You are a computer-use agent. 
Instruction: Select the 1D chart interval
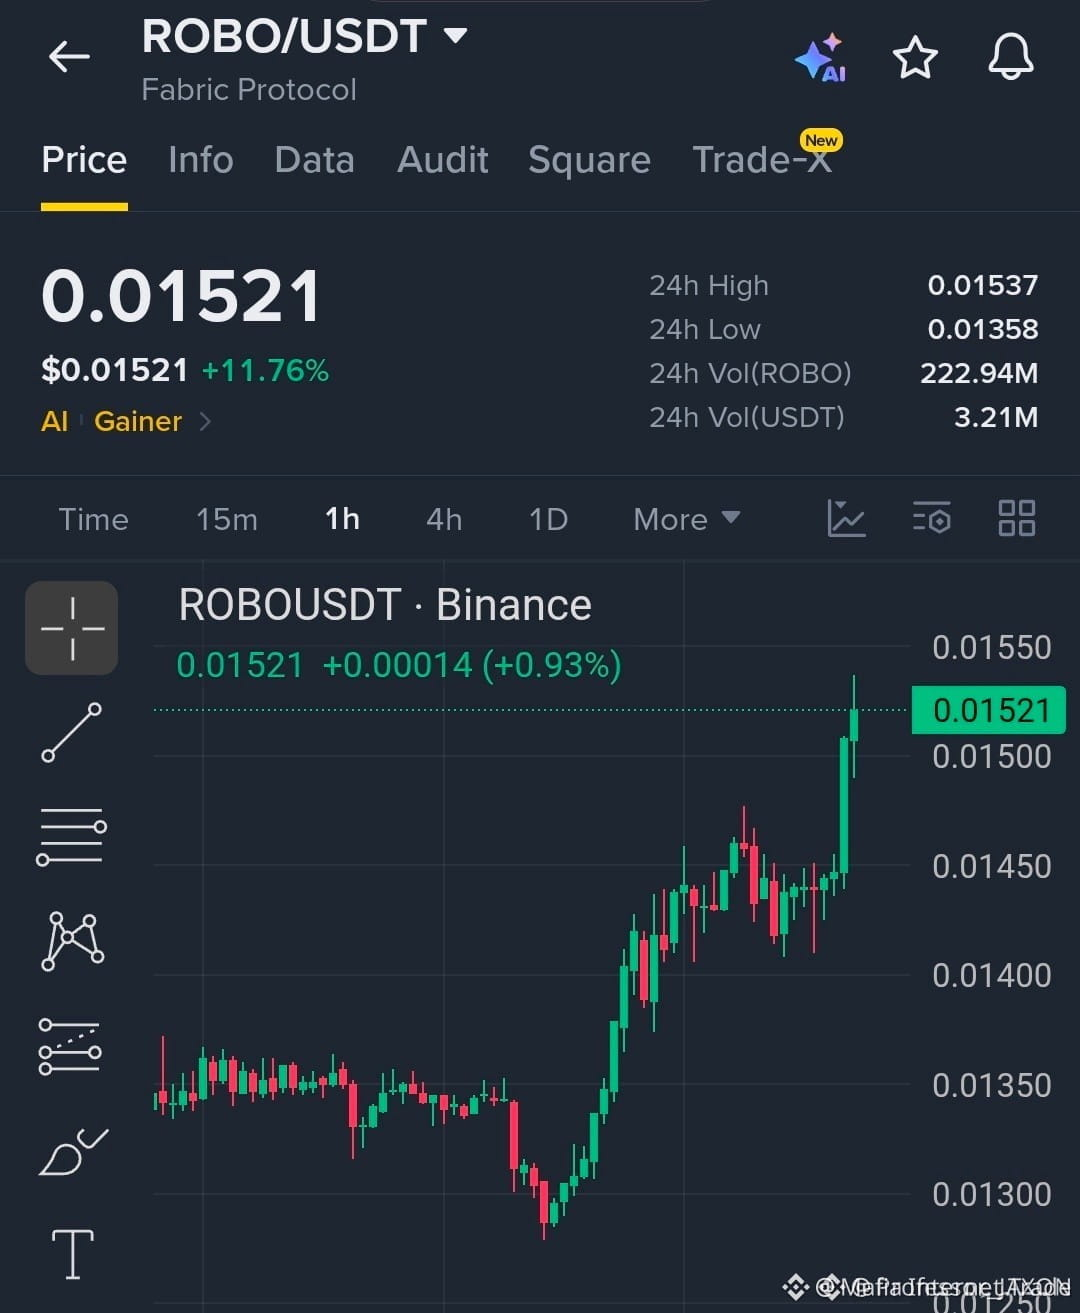pyautogui.click(x=548, y=519)
